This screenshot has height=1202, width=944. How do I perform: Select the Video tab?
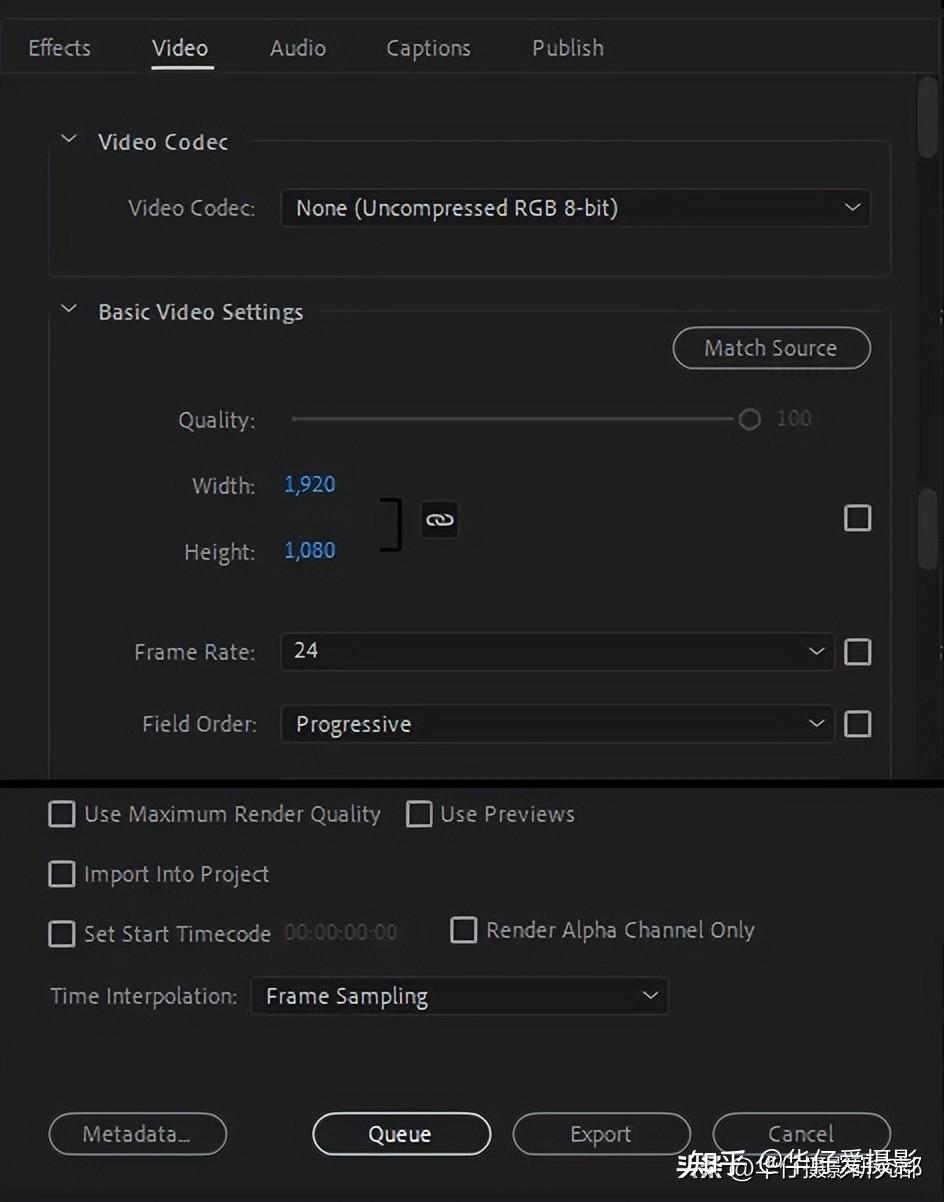click(180, 48)
